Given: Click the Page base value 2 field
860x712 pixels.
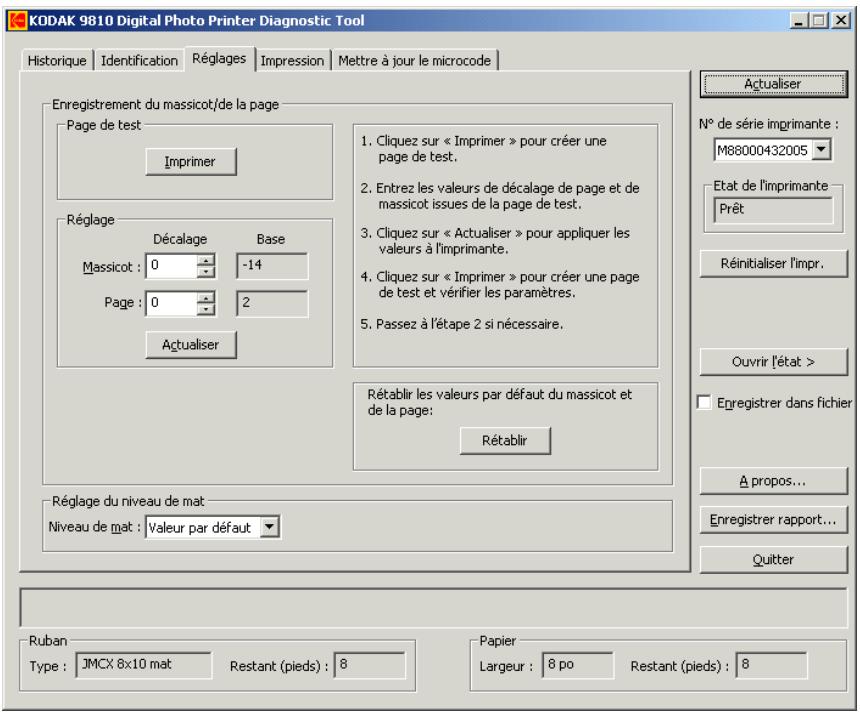Looking at the screenshot, I should pos(272,303).
